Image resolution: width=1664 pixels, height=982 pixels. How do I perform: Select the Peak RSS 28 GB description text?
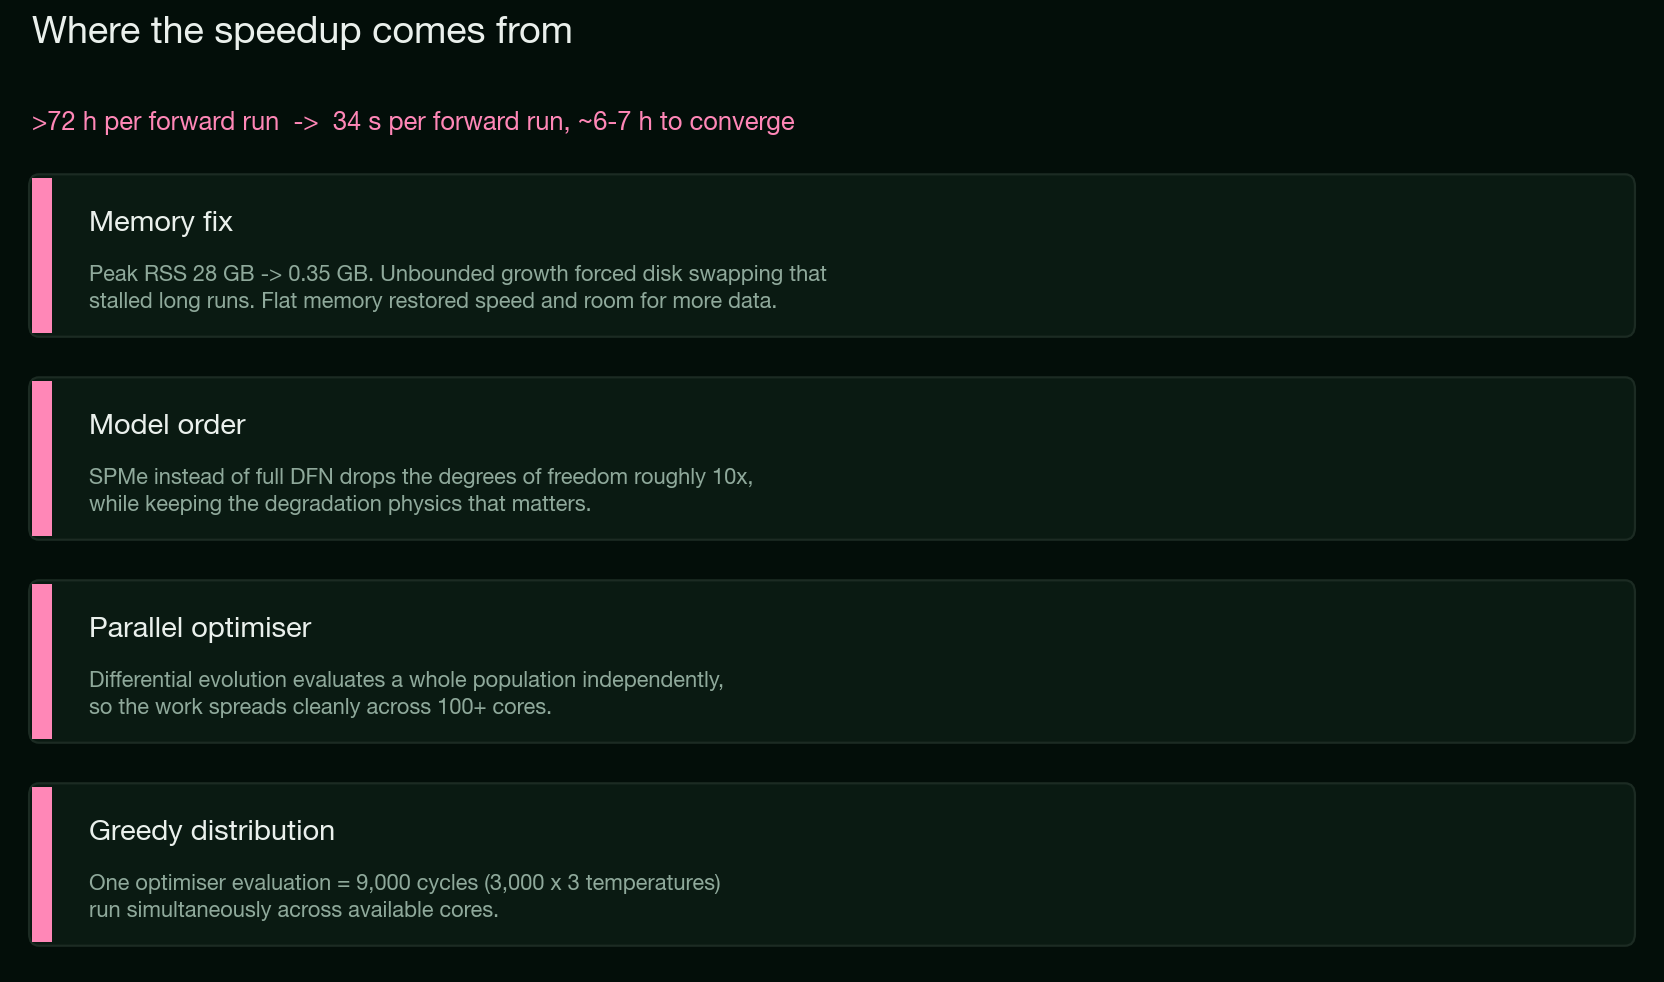(458, 287)
